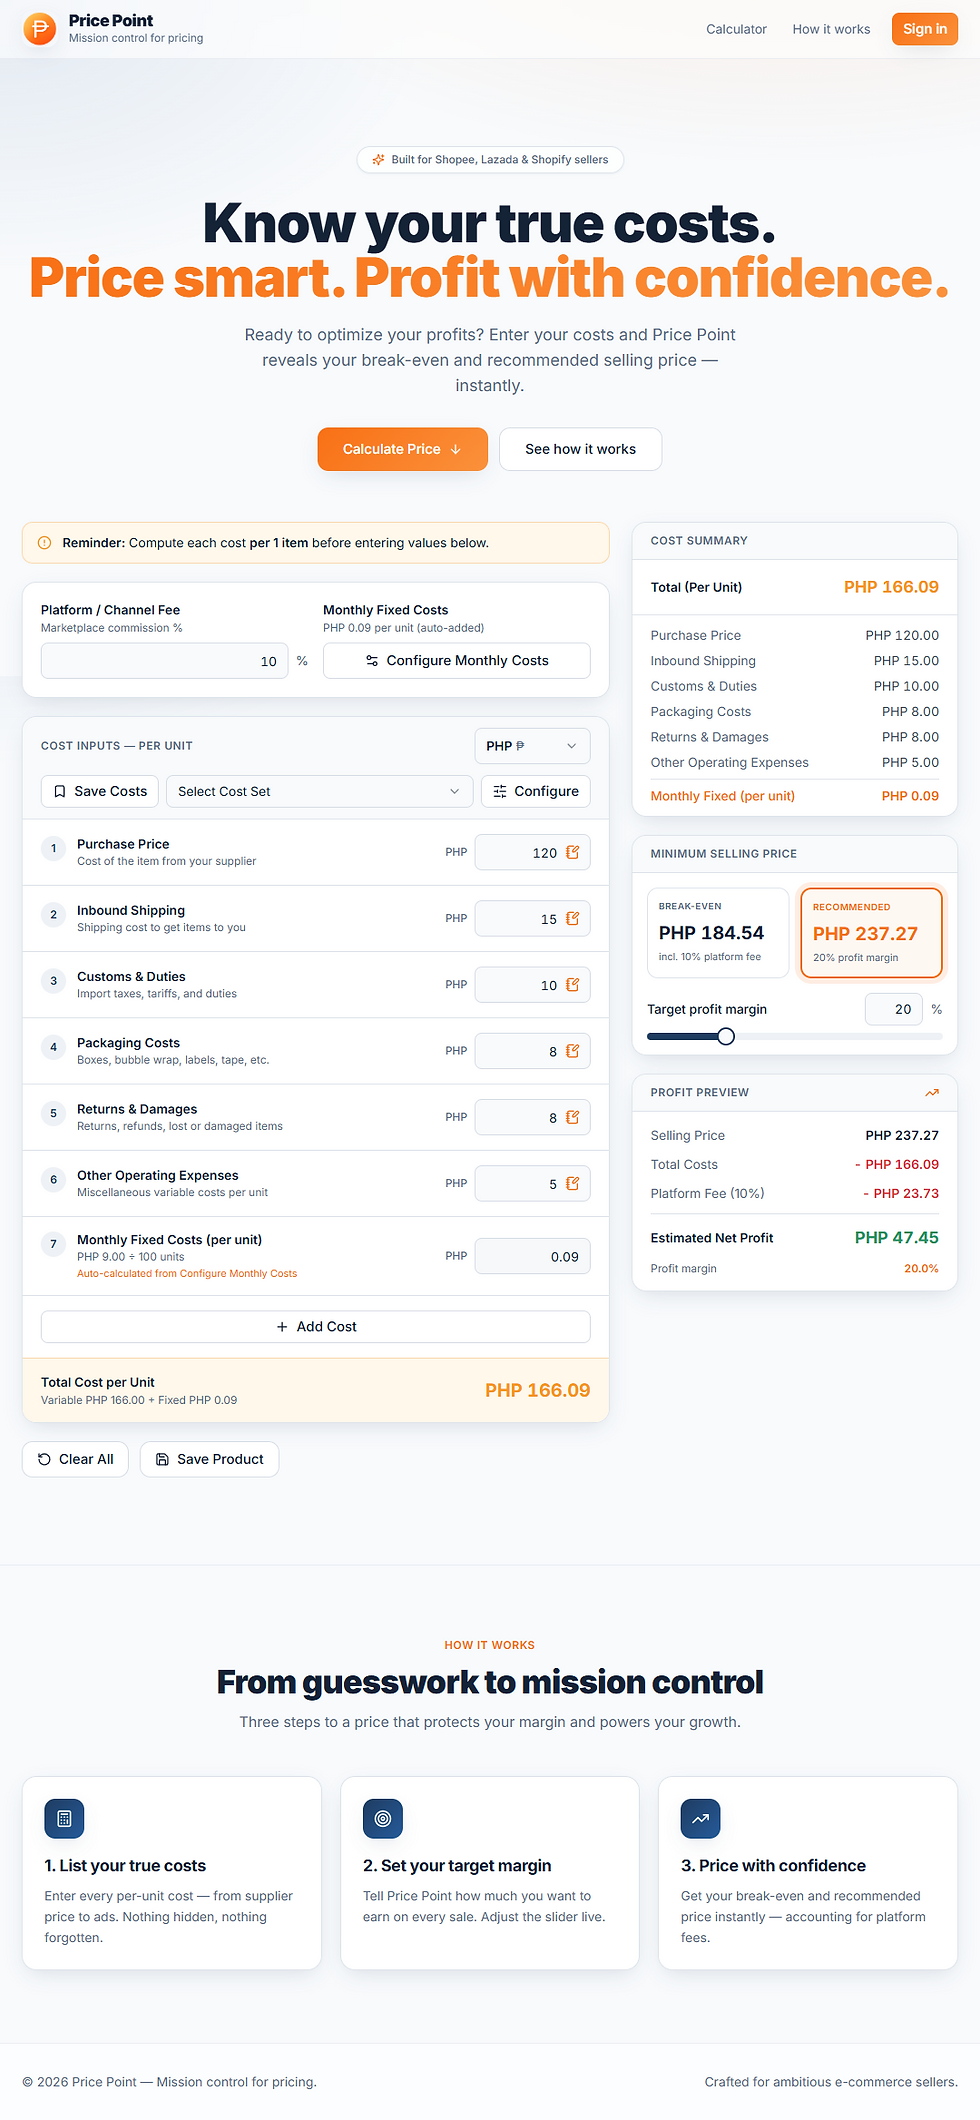Click the target profit margin percent field

[x=893, y=1009]
